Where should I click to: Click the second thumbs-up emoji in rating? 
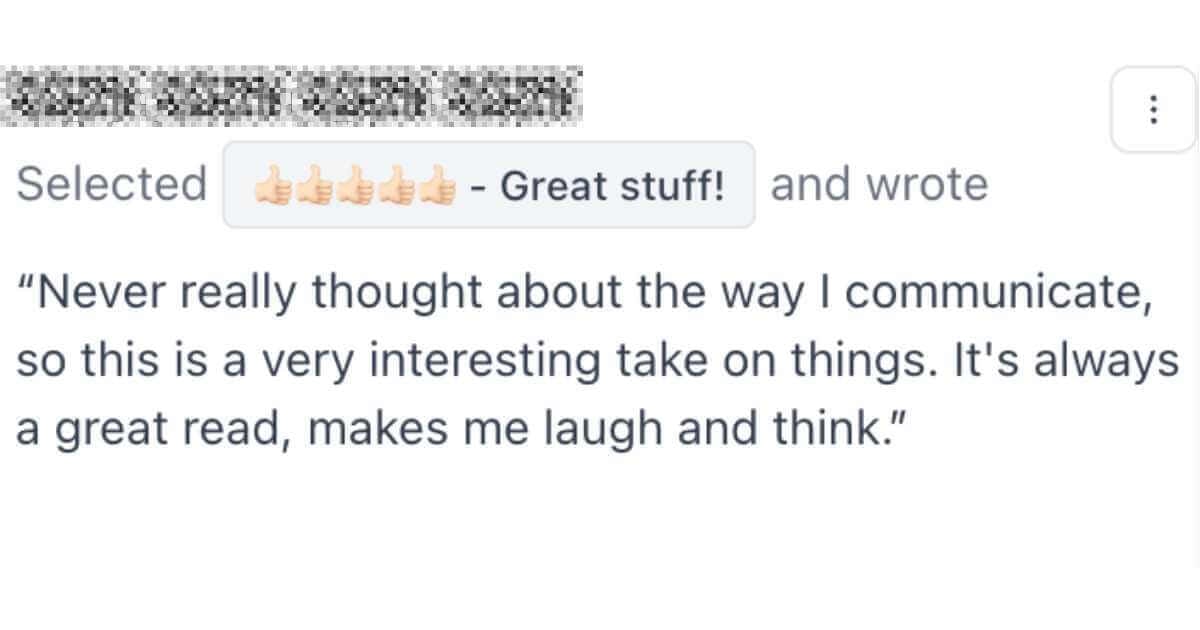[x=314, y=186]
